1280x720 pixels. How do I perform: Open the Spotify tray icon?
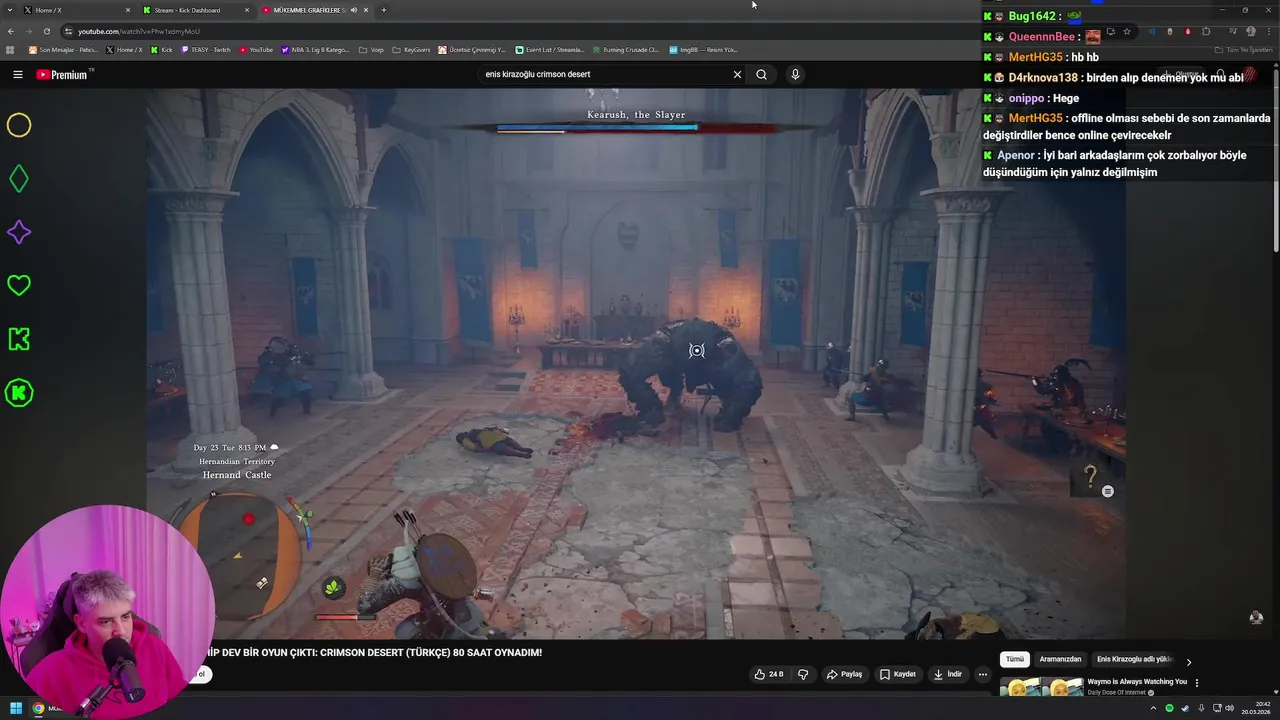1169,708
